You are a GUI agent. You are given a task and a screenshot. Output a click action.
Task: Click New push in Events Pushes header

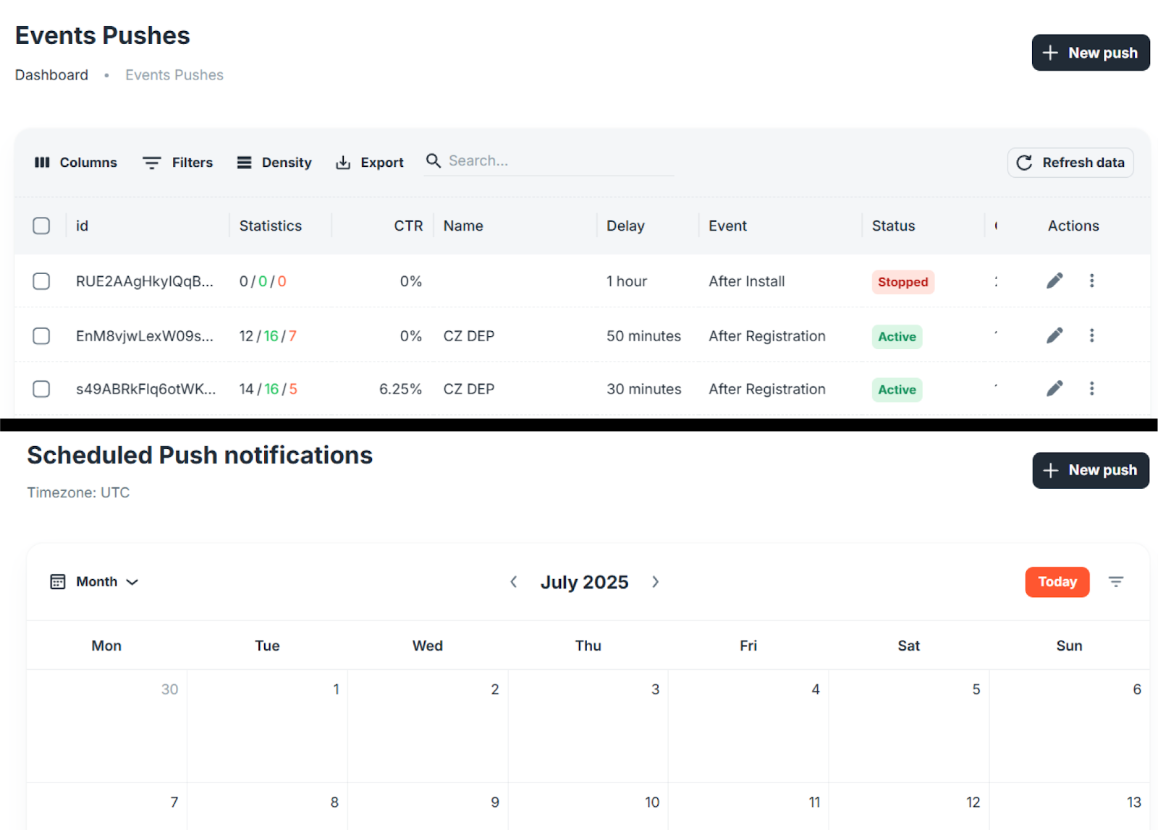(1090, 52)
